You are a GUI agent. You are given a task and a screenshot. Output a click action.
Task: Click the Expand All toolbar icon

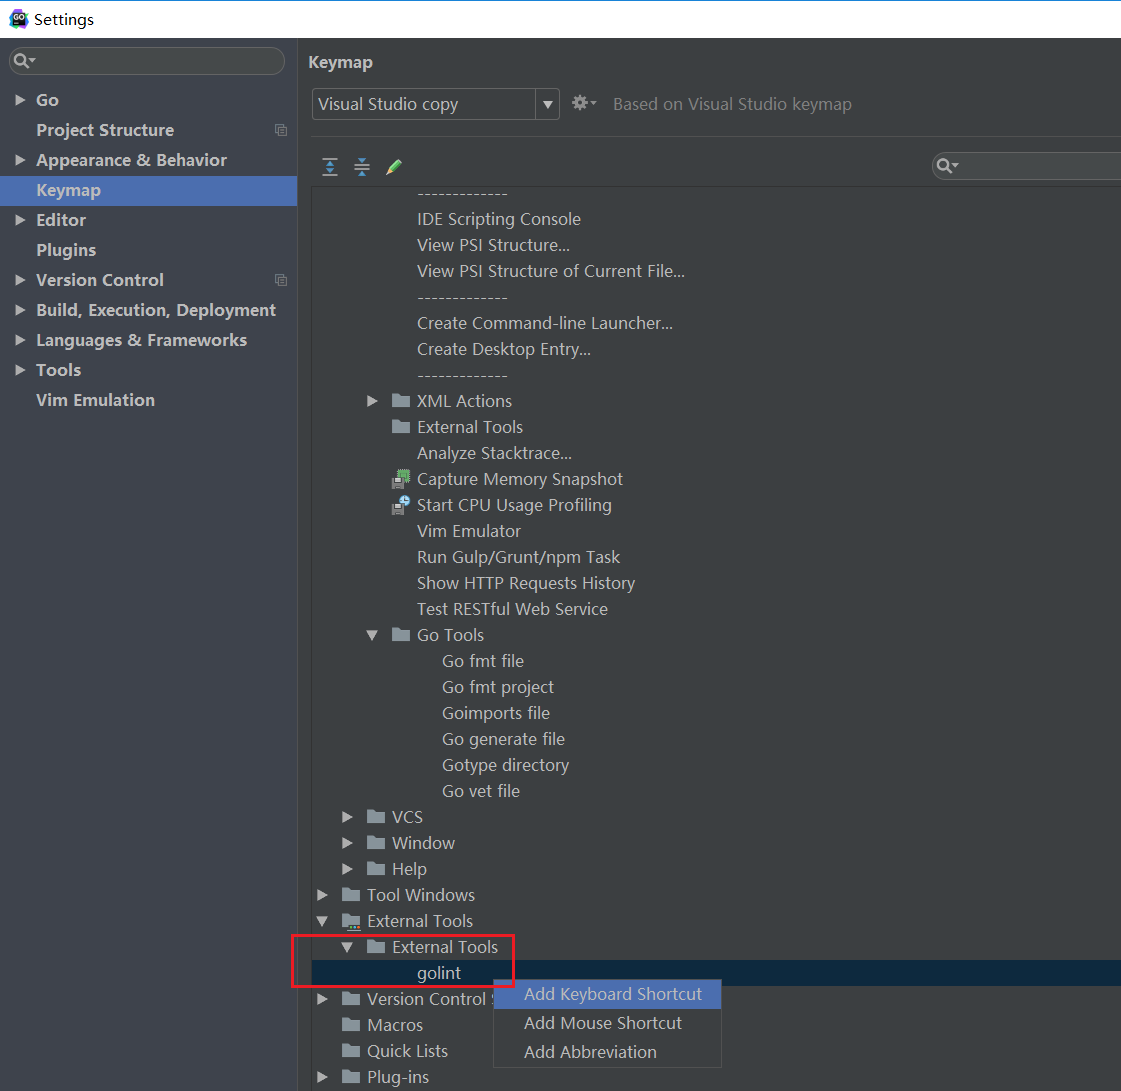(330, 167)
